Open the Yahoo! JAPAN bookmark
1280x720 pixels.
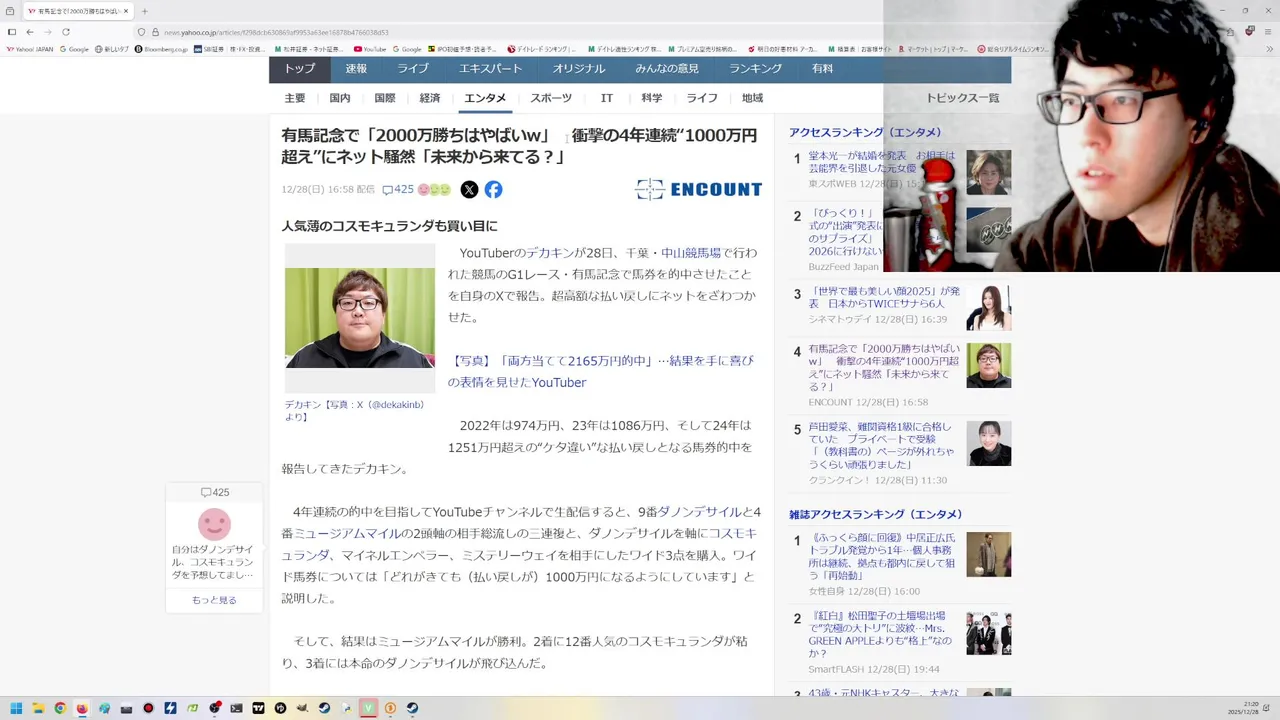tap(30, 49)
